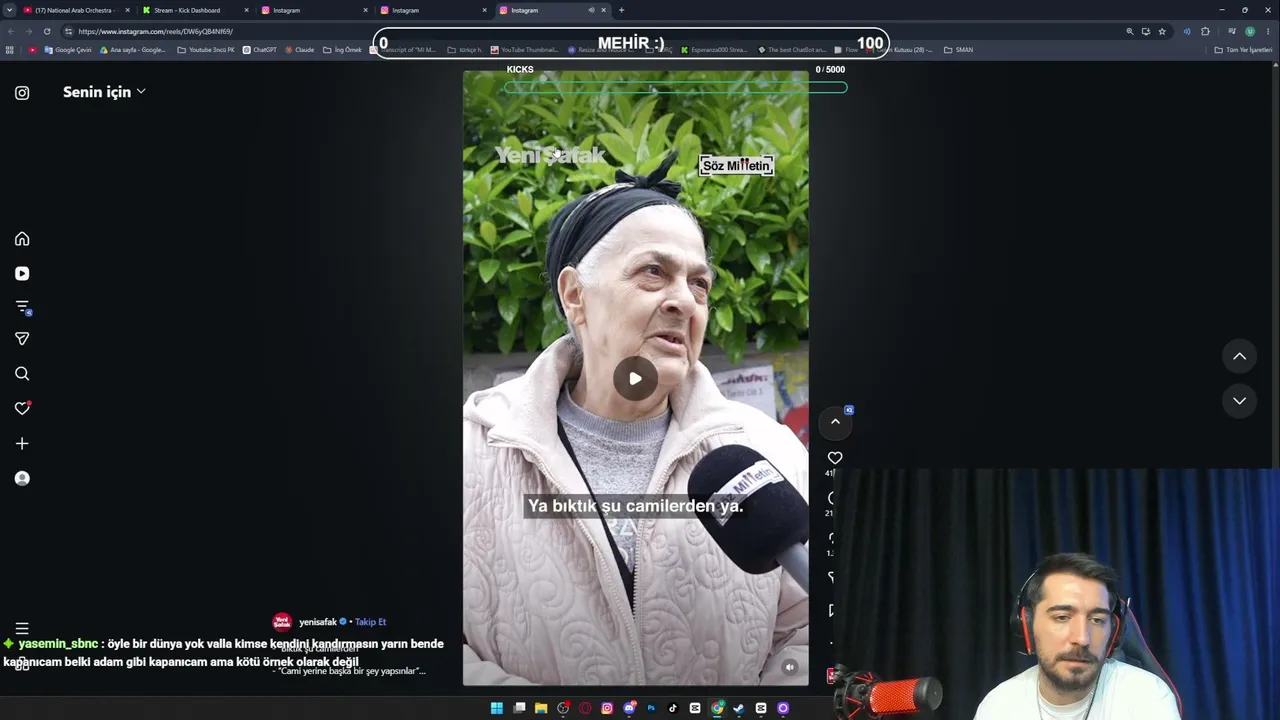Open the Reels icon in sidebar

pos(22,273)
